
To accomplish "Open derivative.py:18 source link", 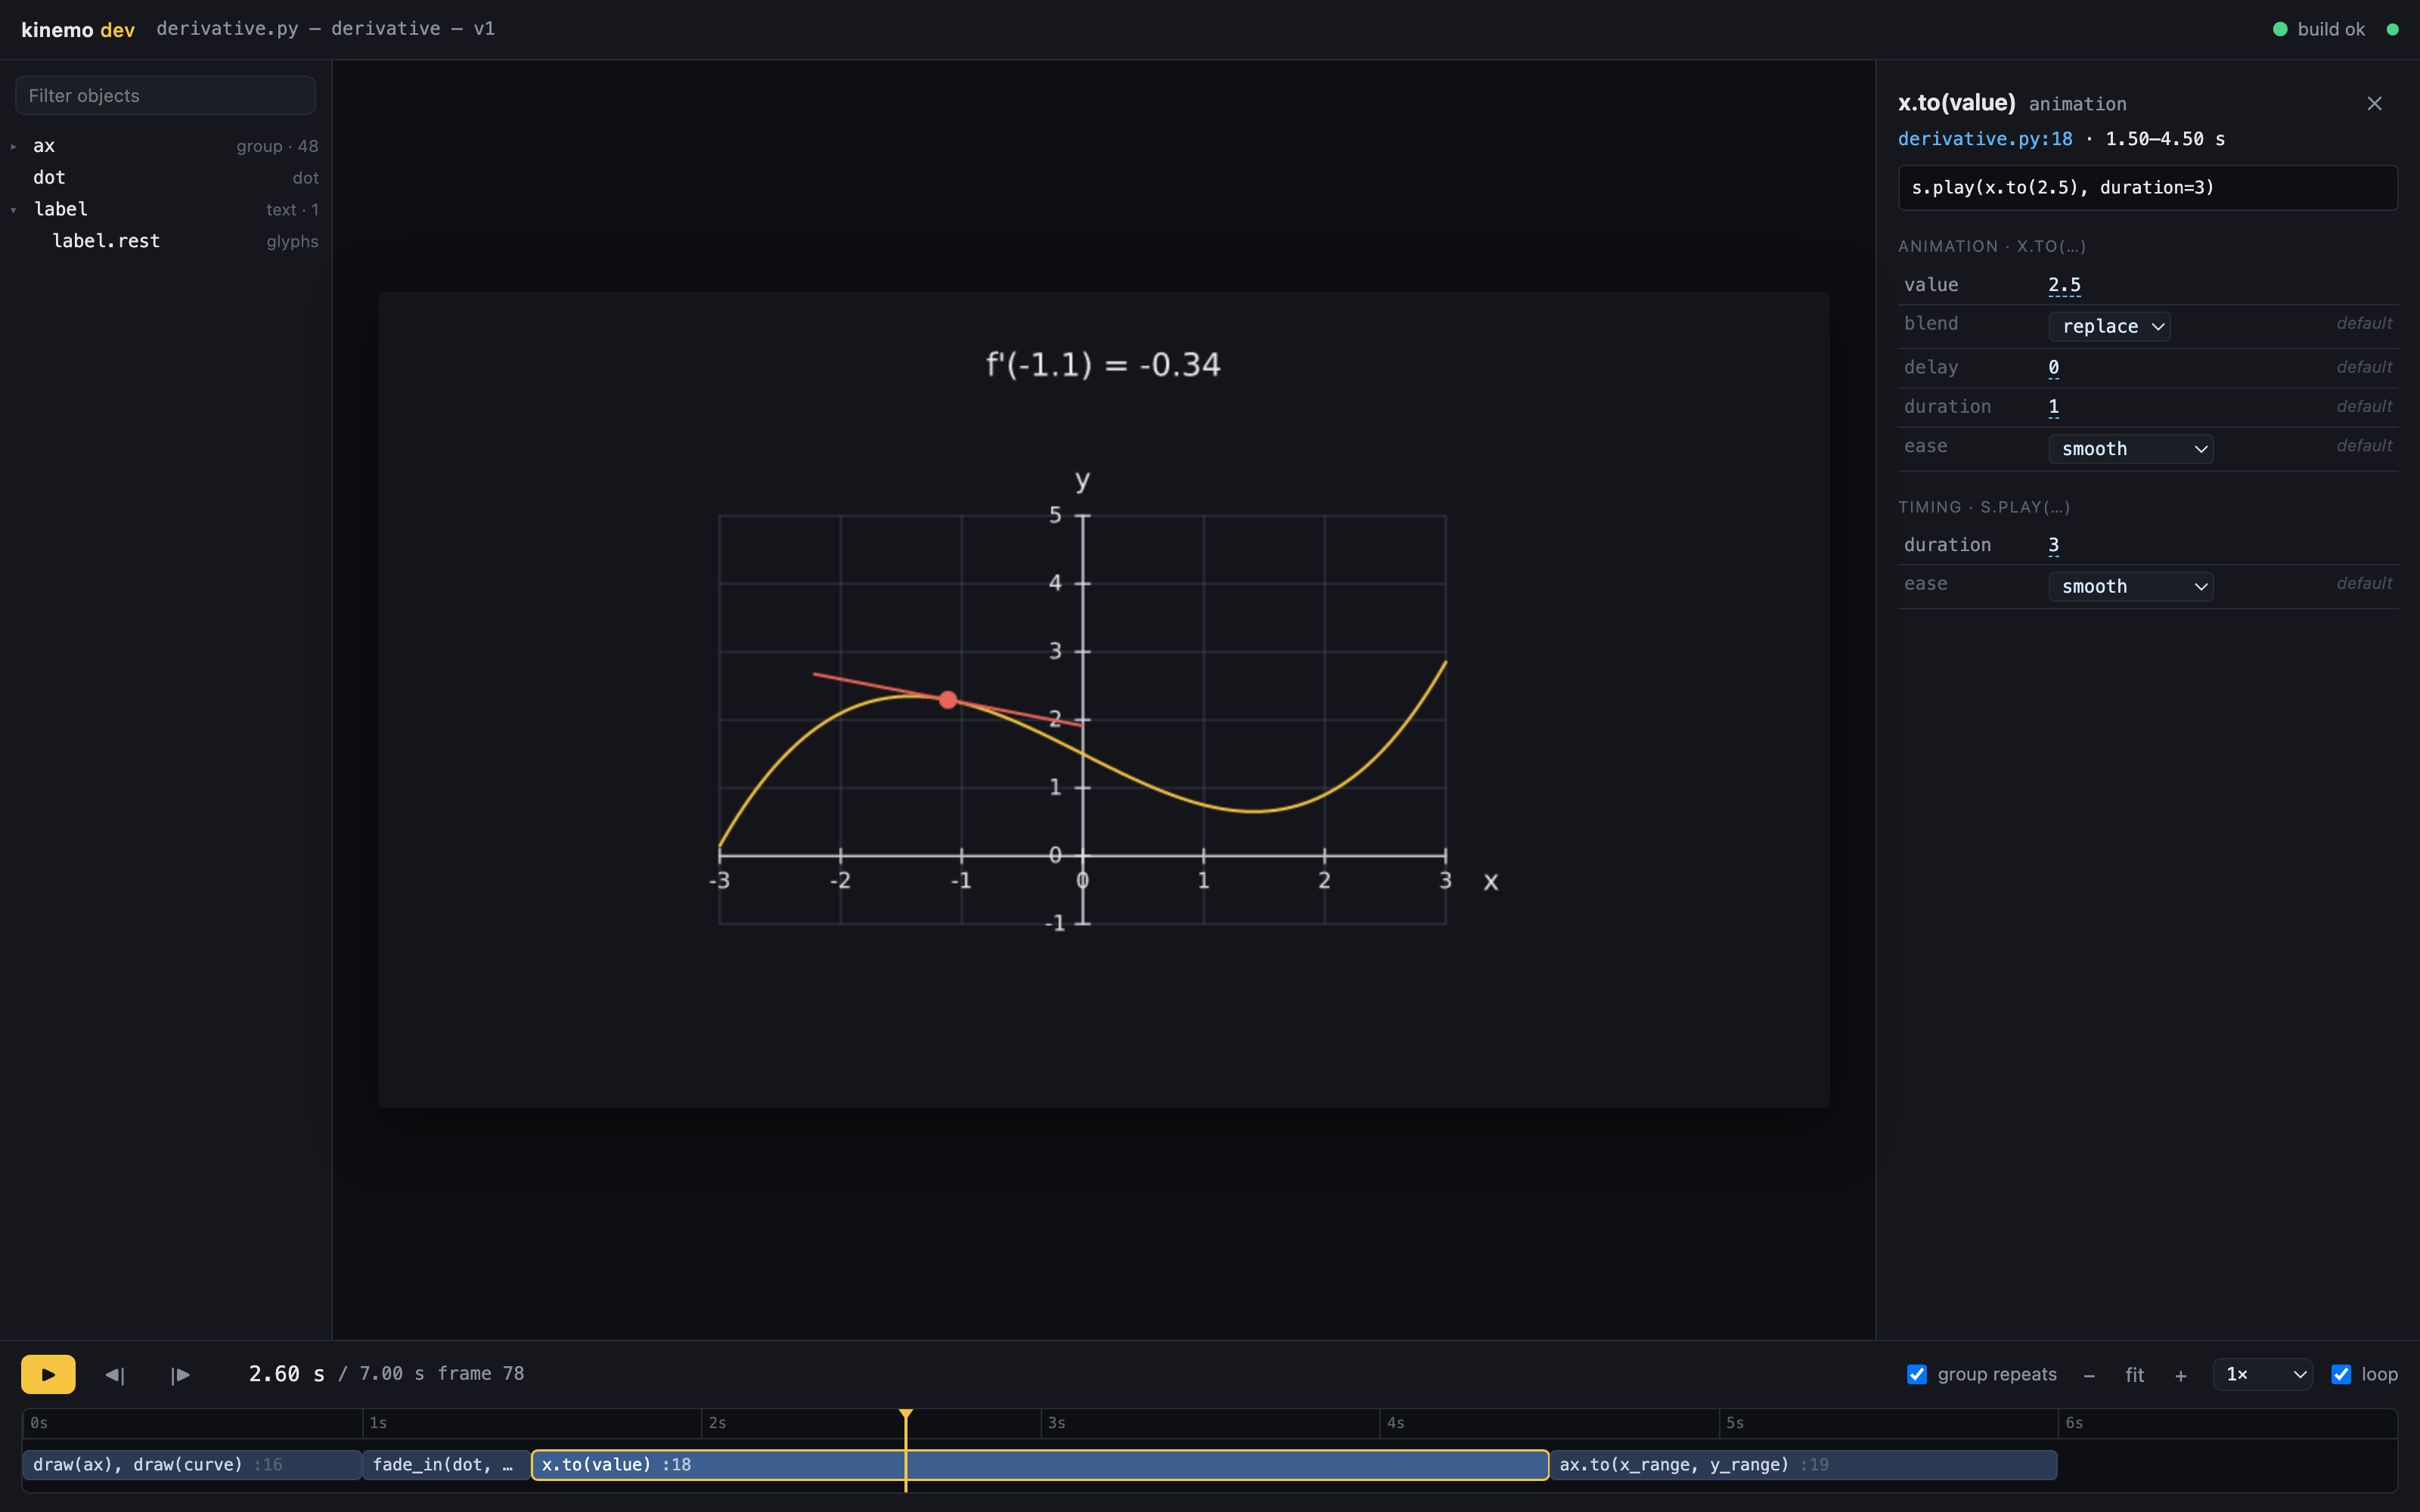I will pyautogui.click(x=1985, y=139).
